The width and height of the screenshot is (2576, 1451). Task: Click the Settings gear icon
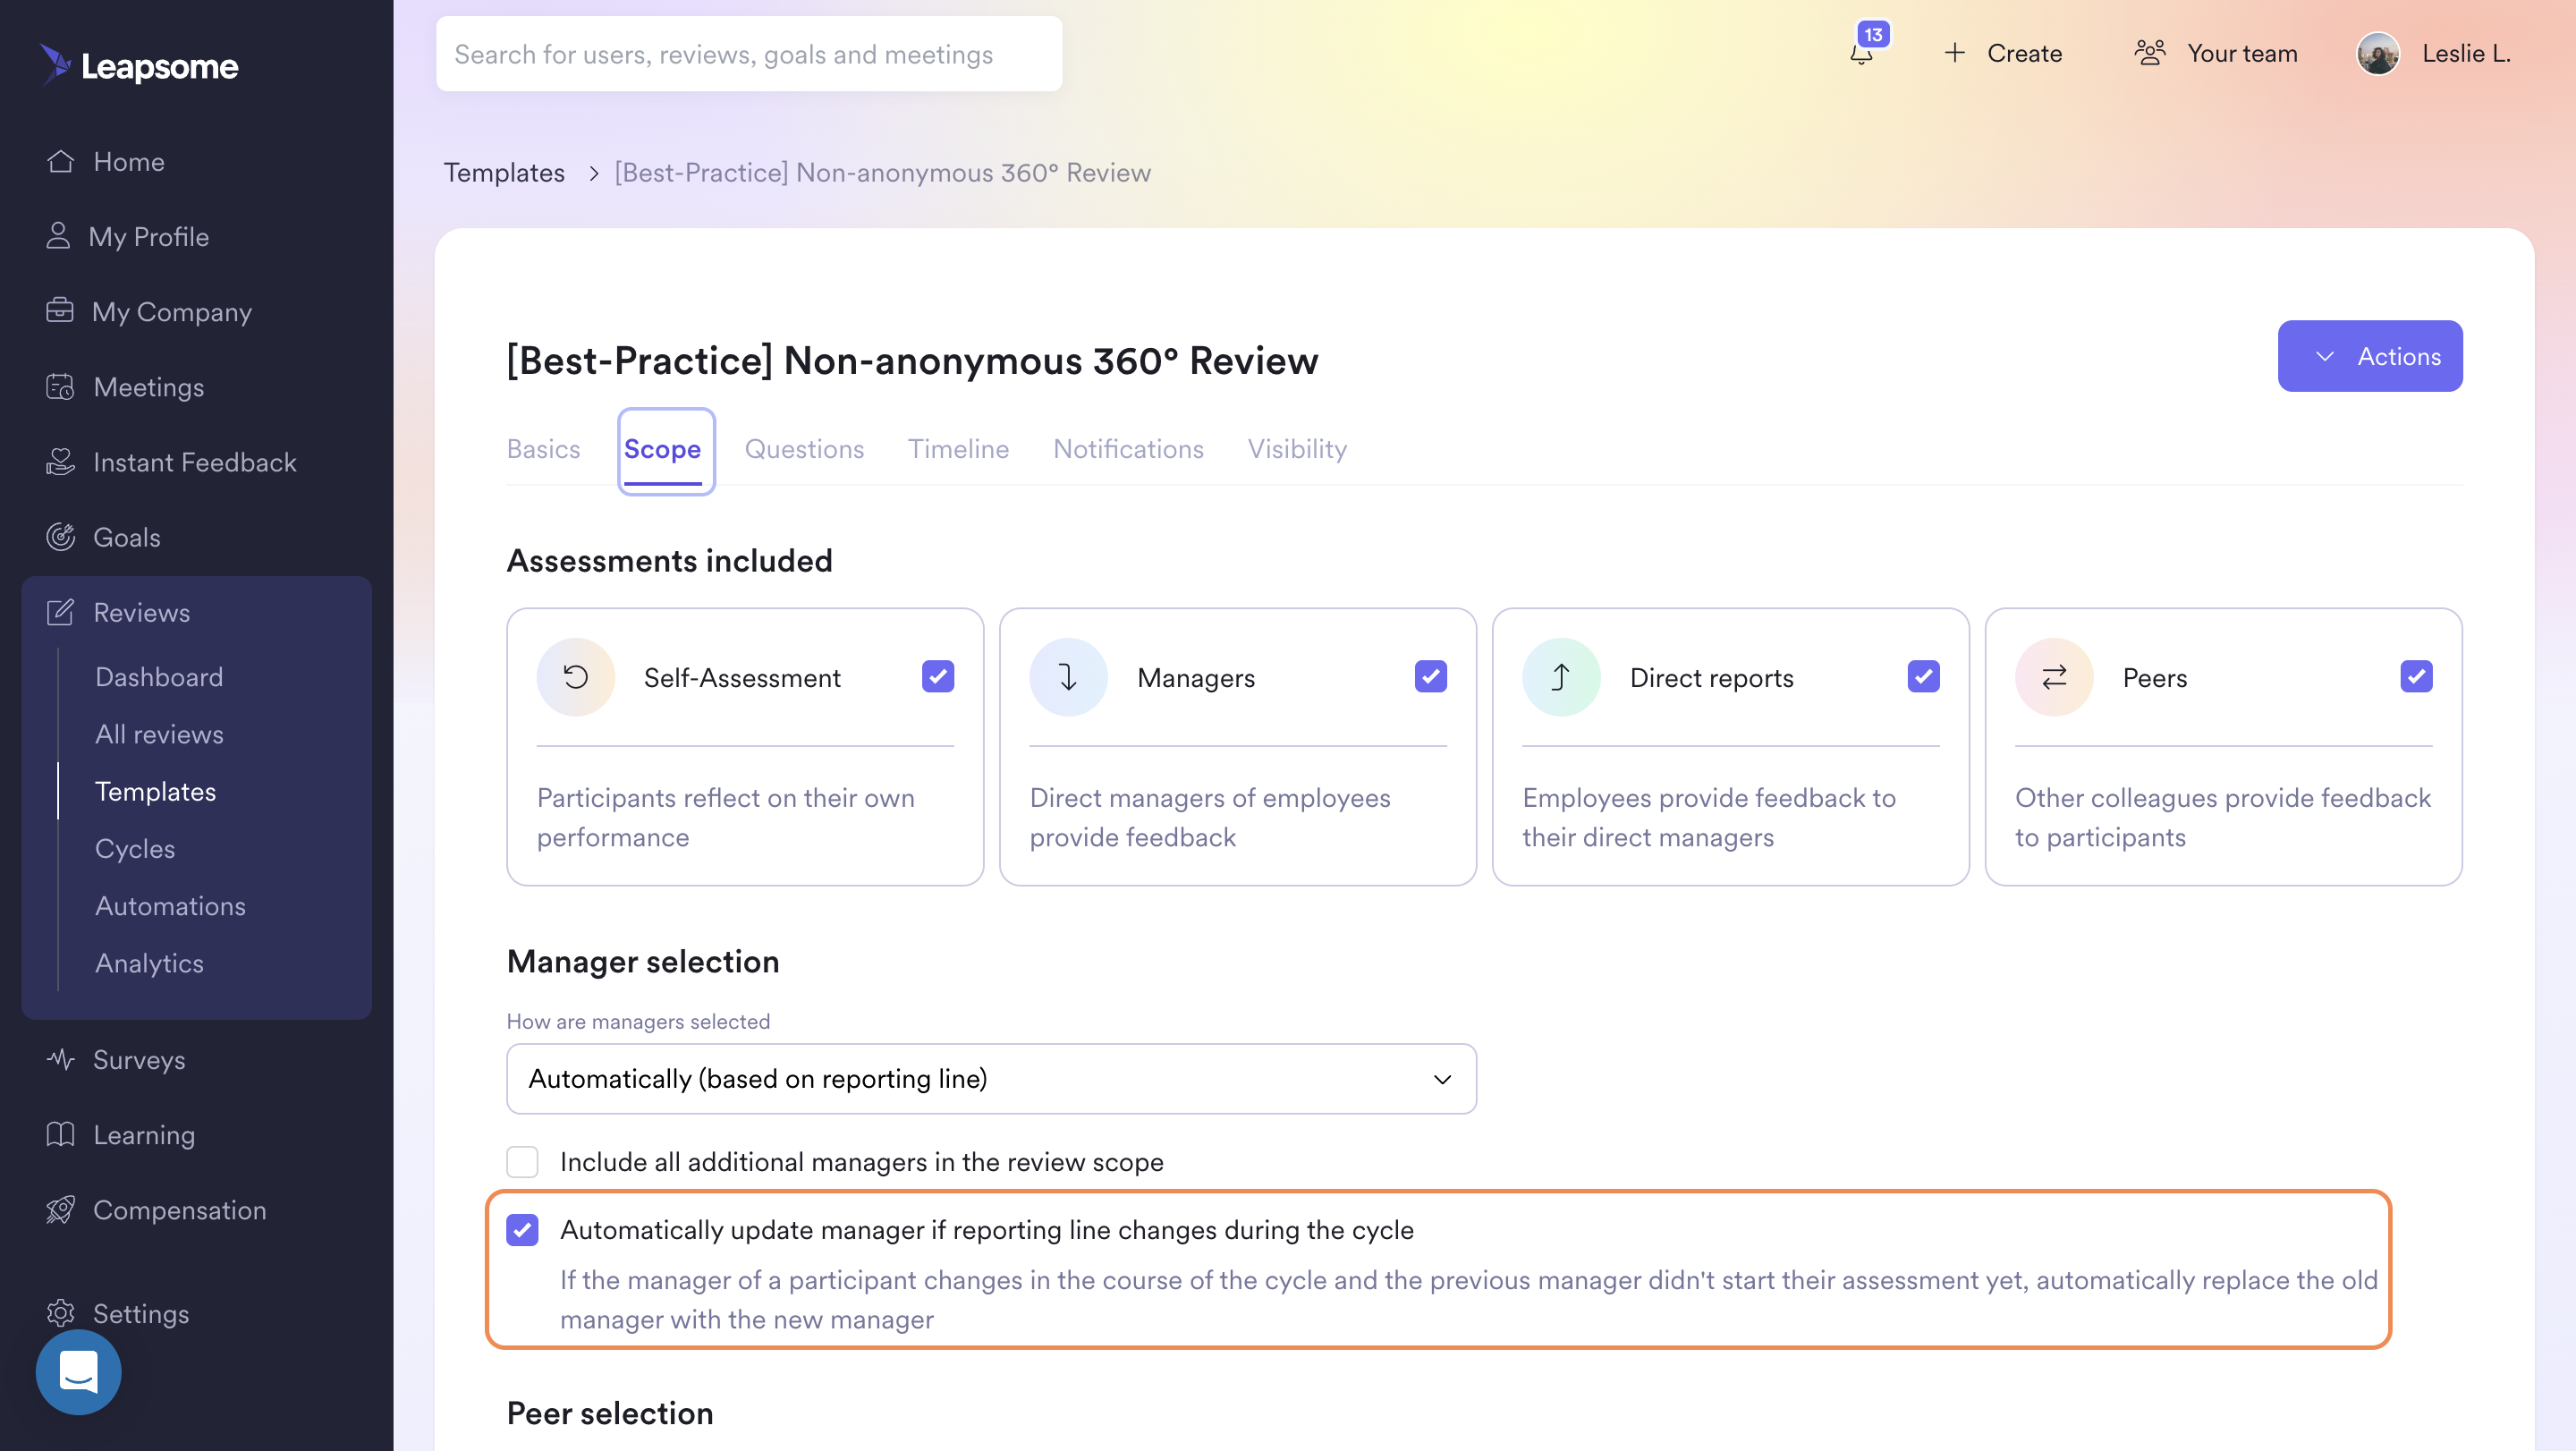coord(60,1312)
